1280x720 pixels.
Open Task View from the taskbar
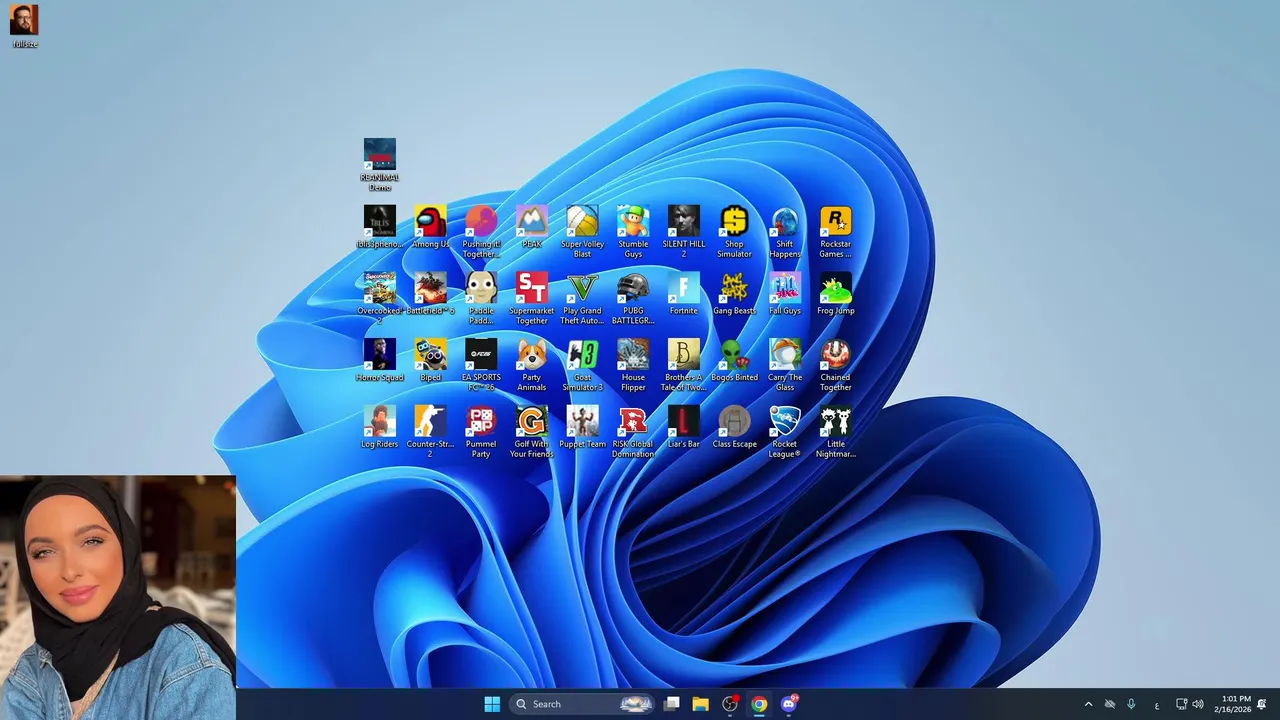pyautogui.click(x=672, y=704)
